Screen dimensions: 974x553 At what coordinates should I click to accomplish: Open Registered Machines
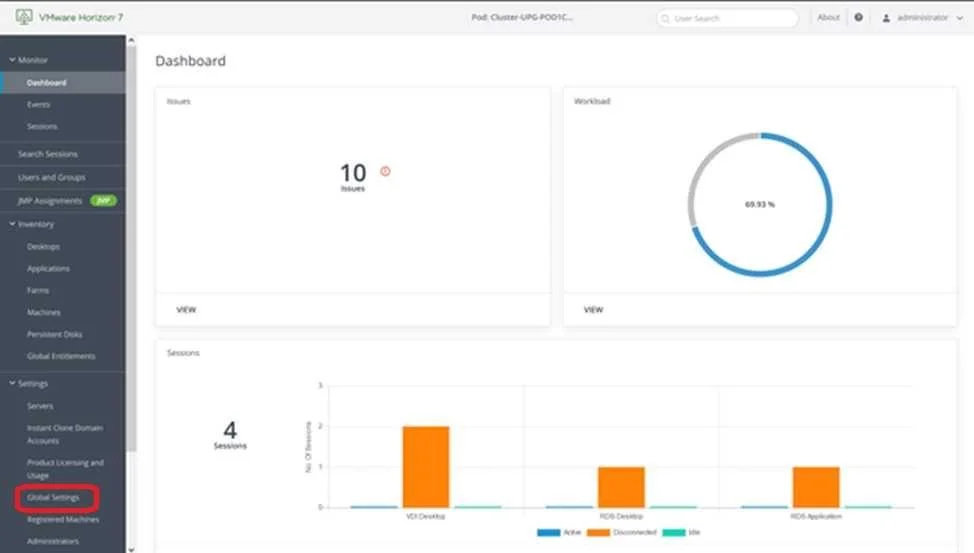(63, 519)
